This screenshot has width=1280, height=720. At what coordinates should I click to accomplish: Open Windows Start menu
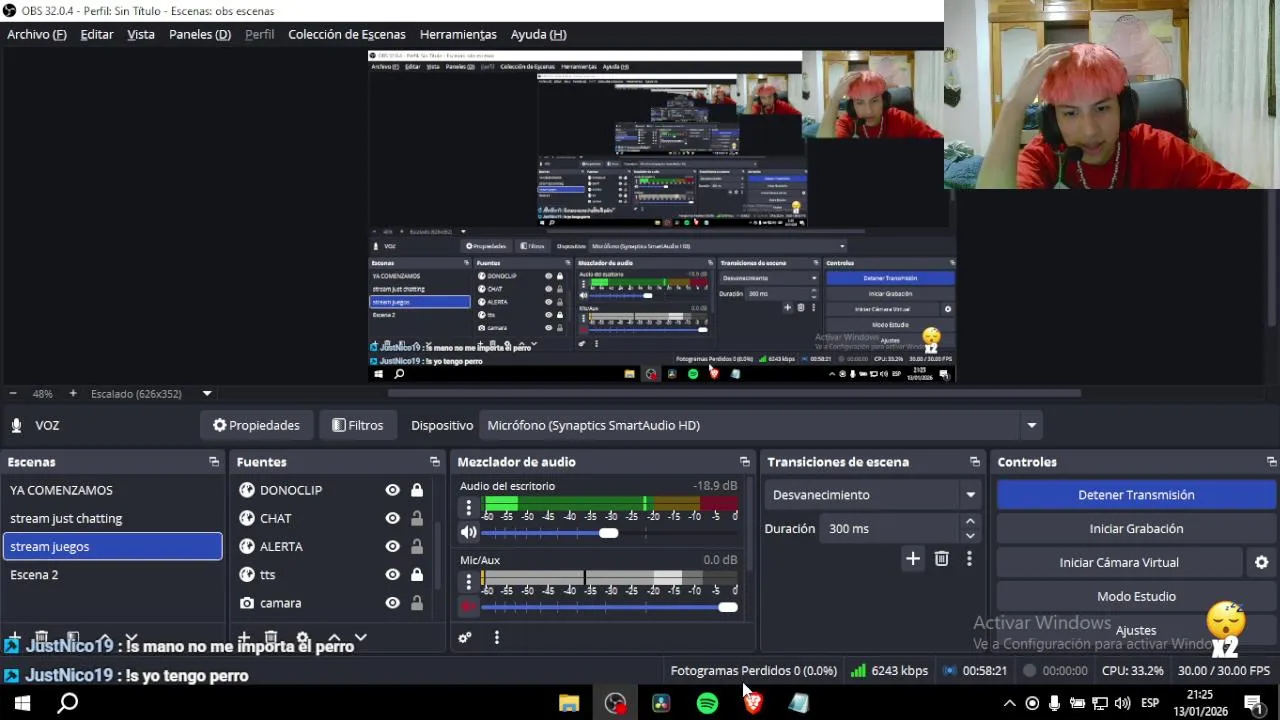coord(22,703)
